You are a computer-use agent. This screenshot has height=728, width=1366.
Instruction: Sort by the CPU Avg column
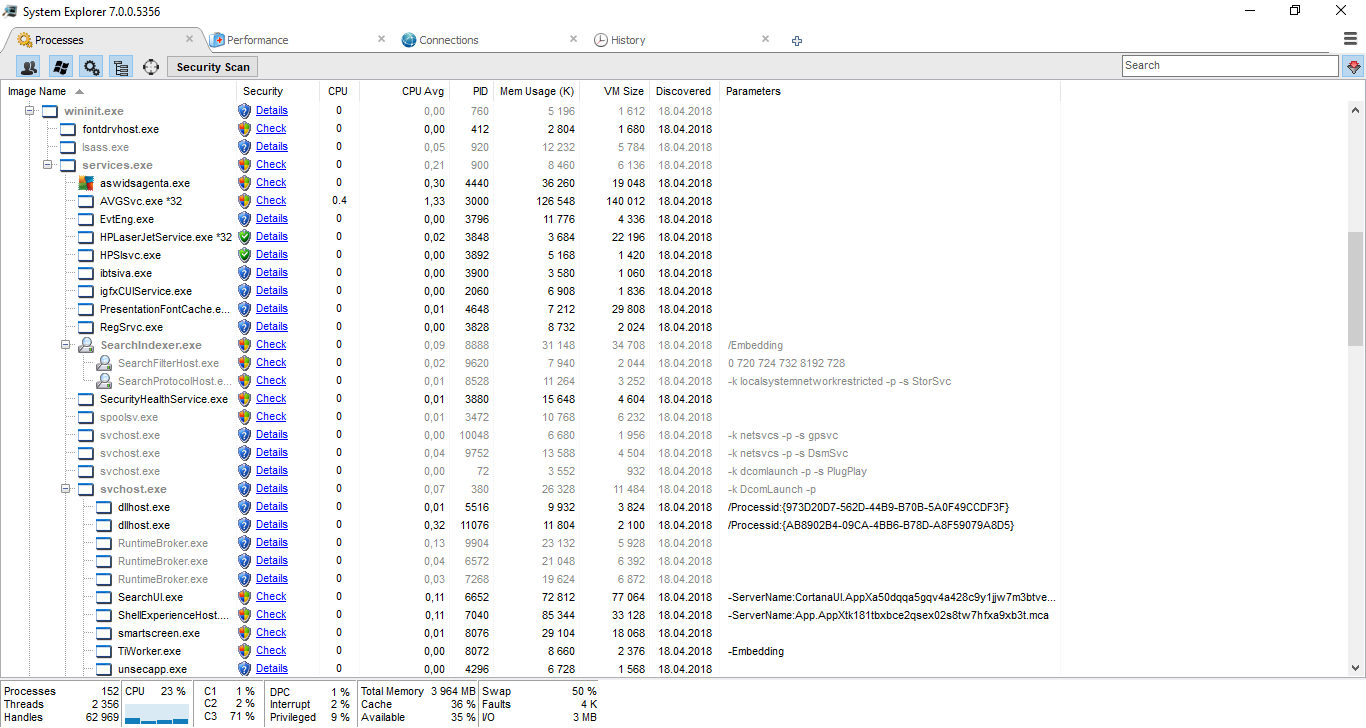(x=422, y=91)
